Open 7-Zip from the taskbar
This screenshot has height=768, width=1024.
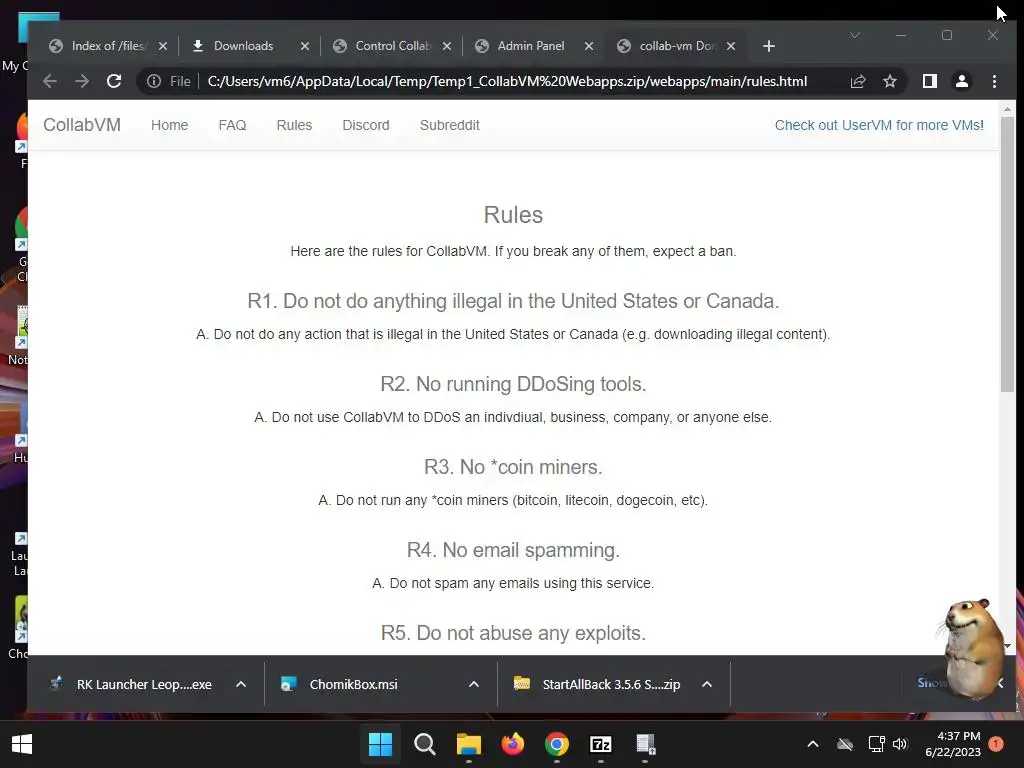click(x=601, y=744)
